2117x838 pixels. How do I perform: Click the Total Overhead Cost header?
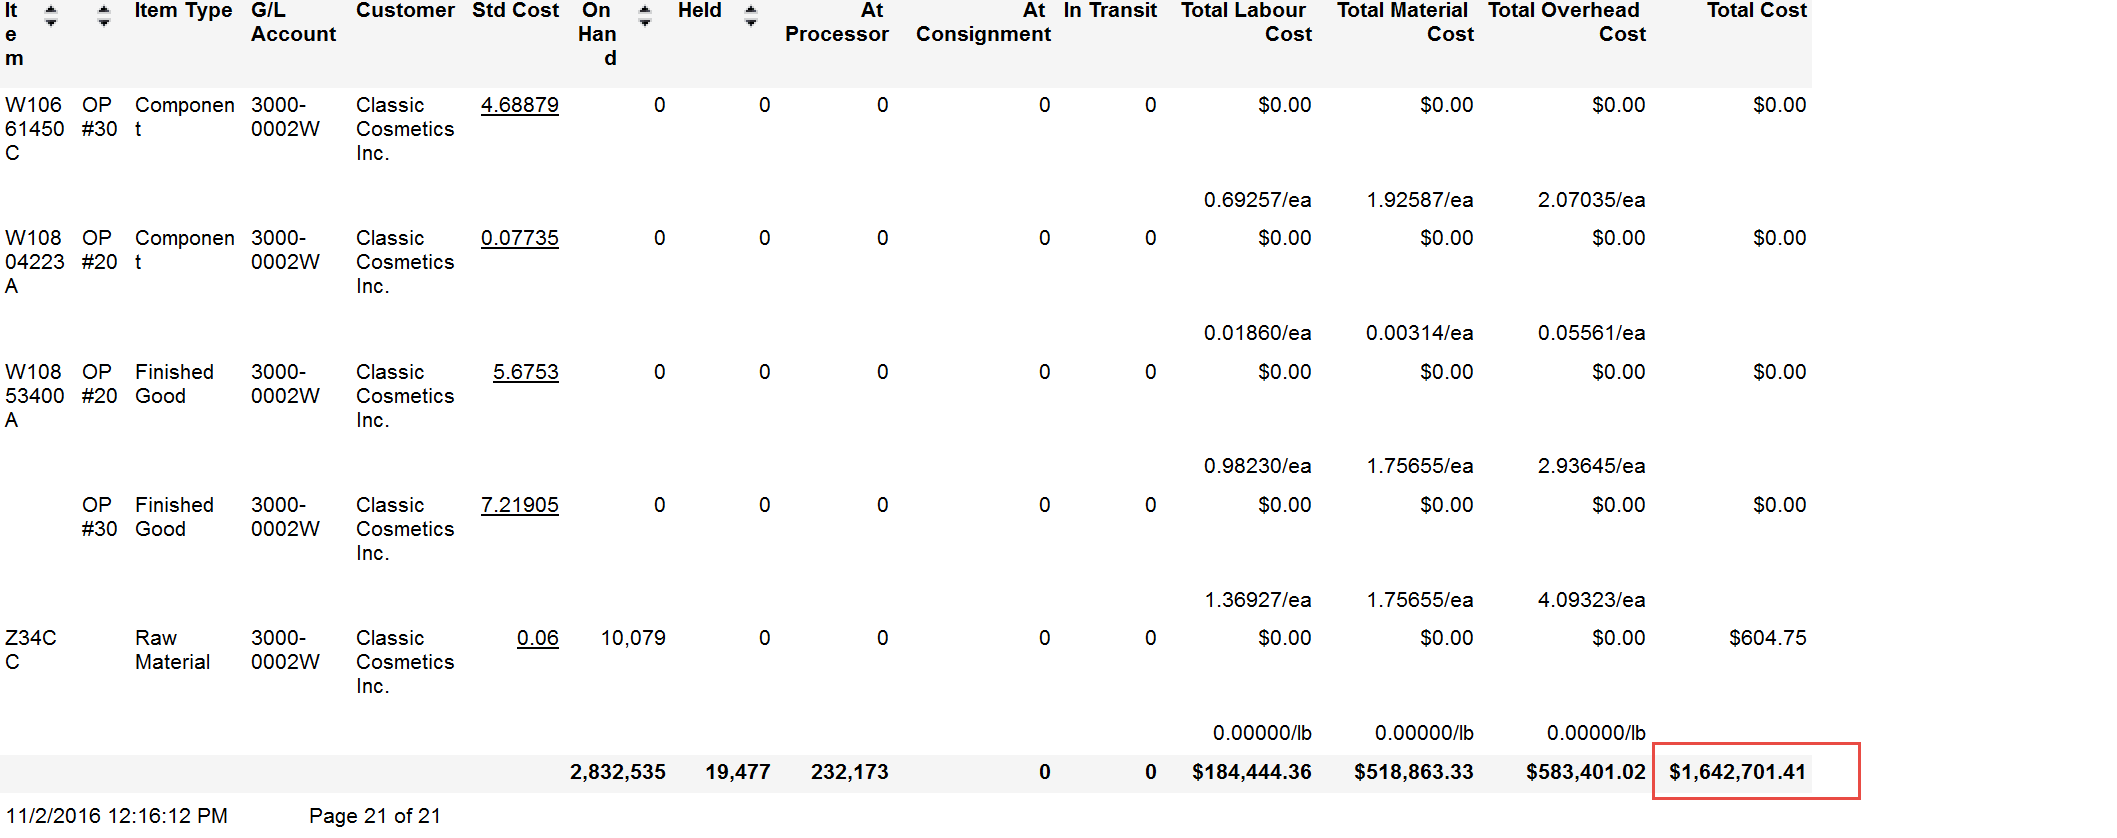pyautogui.click(x=1567, y=22)
